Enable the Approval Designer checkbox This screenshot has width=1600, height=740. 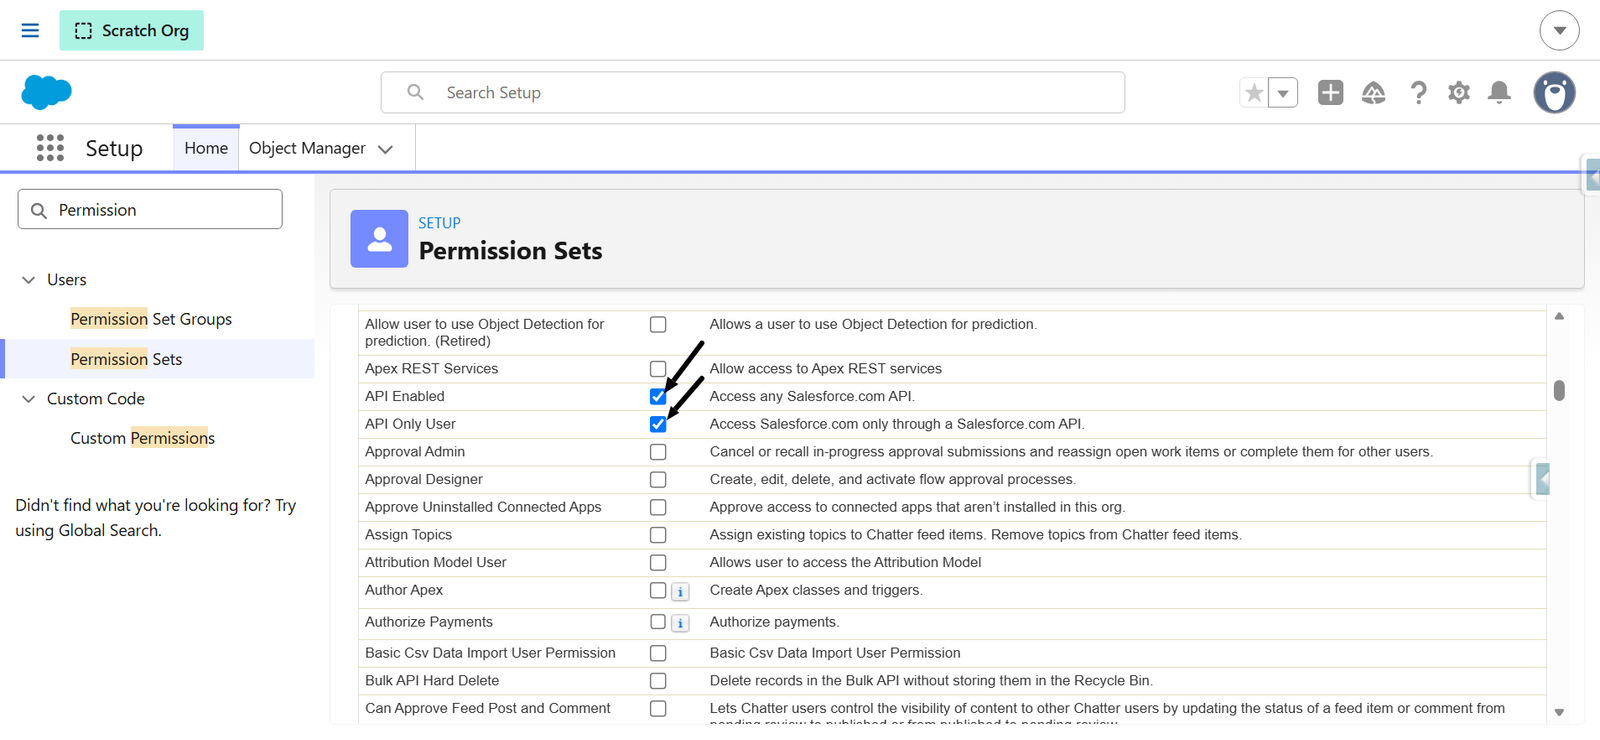click(658, 480)
